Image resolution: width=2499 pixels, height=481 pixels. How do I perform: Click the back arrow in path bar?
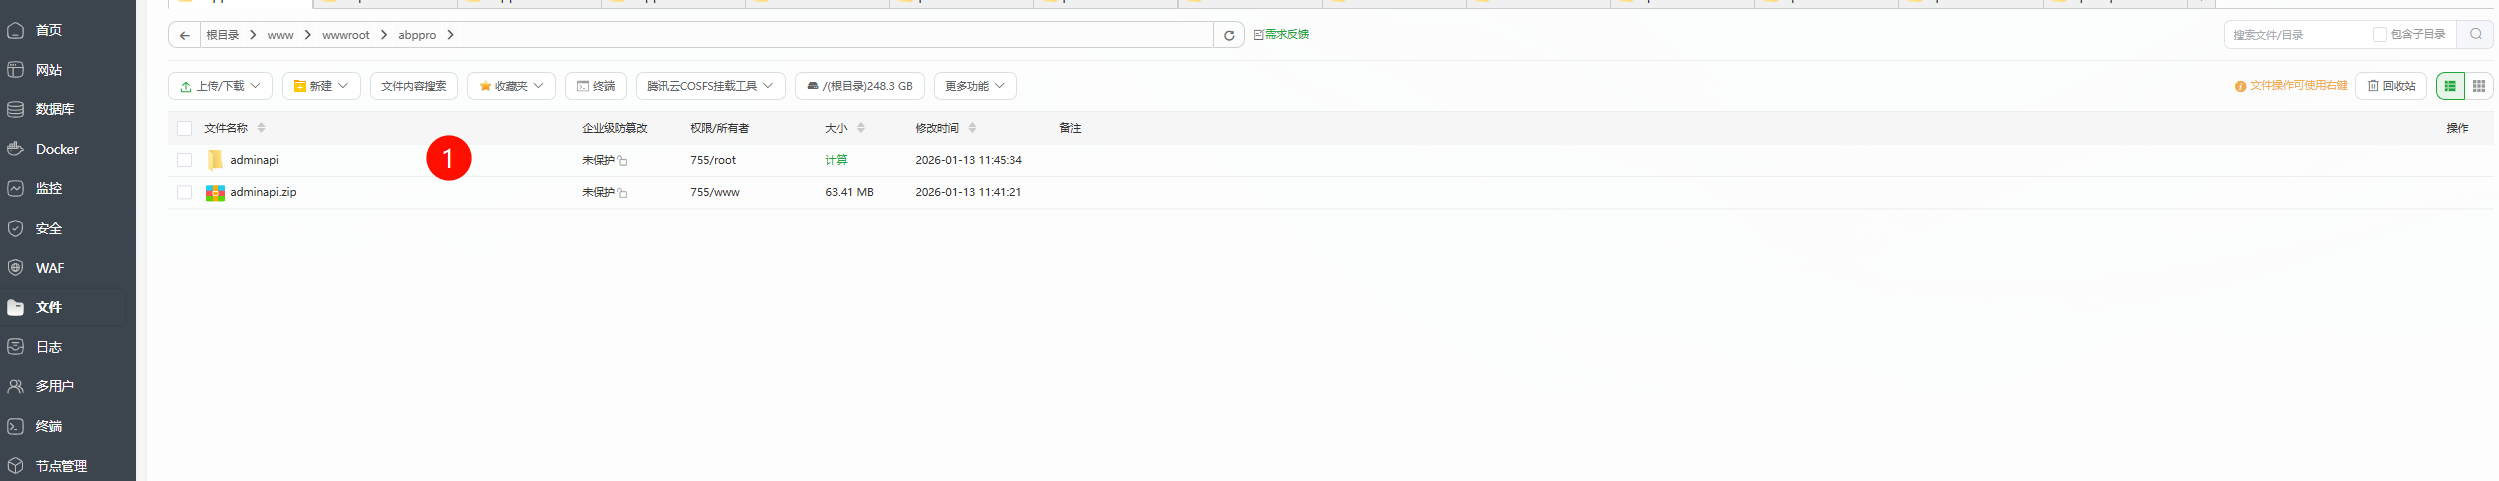point(184,35)
